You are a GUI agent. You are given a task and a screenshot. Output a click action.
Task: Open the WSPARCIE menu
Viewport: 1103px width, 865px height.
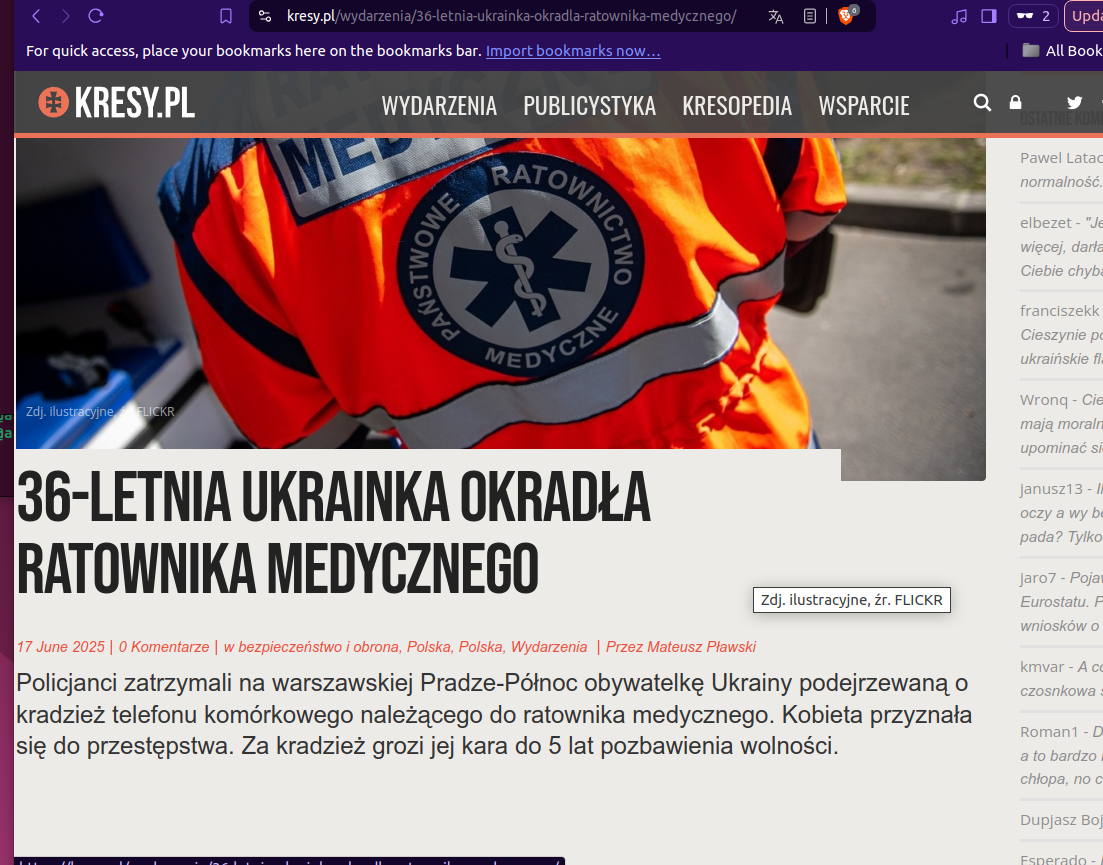click(x=864, y=106)
